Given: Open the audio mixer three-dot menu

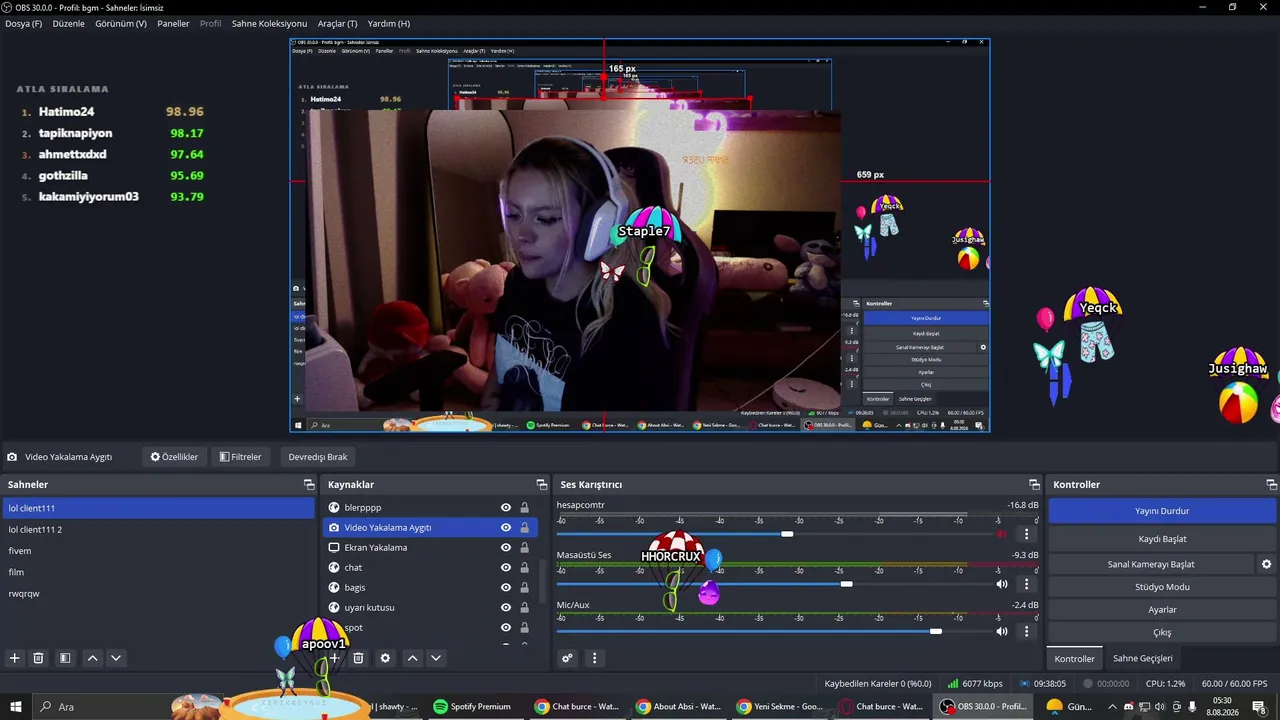Looking at the screenshot, I should (x=594, y=658).
